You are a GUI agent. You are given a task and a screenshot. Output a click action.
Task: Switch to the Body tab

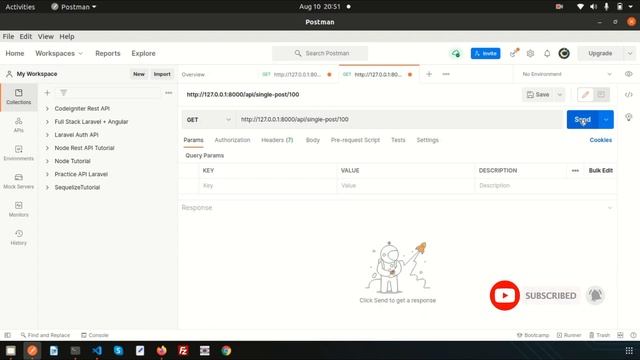(313, 140)
